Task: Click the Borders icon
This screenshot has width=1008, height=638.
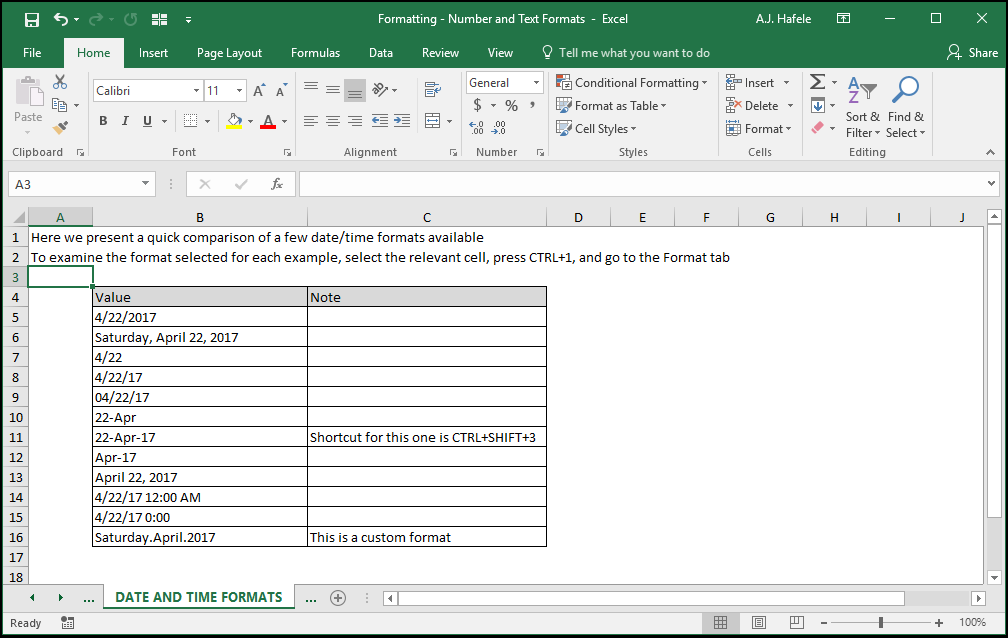Action: click(190, 121)
